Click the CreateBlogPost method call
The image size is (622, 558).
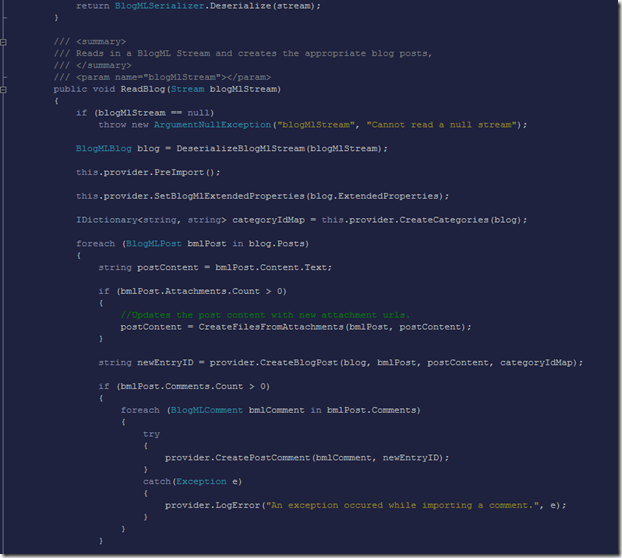[299, 363]
